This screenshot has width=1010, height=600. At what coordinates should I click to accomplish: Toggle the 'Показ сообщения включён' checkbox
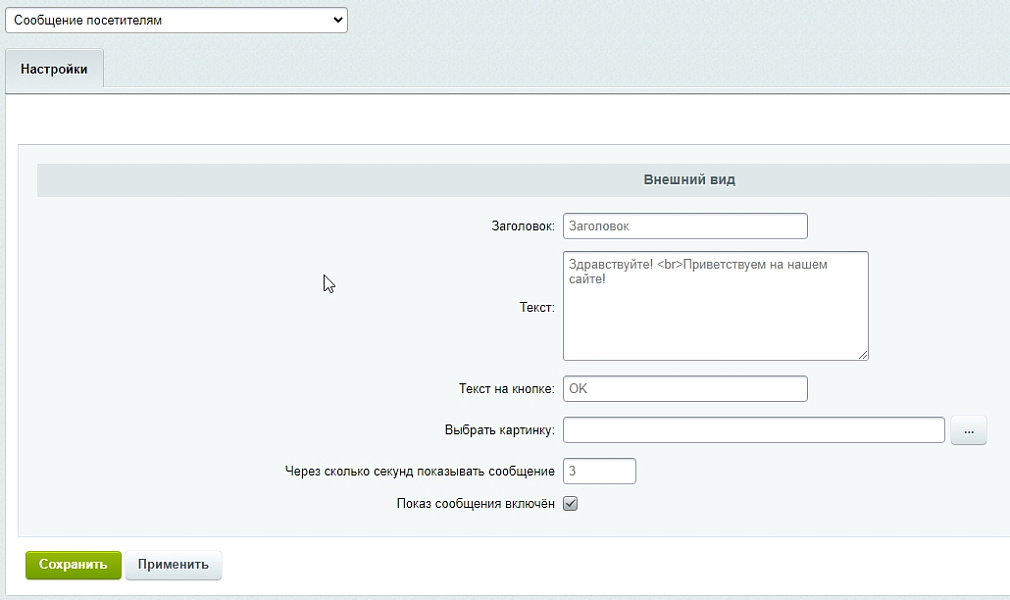[x=571, y=504]
